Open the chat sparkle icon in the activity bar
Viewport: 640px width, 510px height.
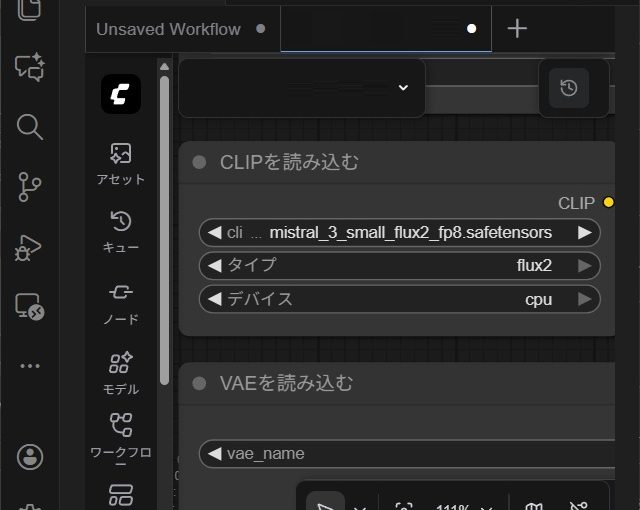[29, 67]
